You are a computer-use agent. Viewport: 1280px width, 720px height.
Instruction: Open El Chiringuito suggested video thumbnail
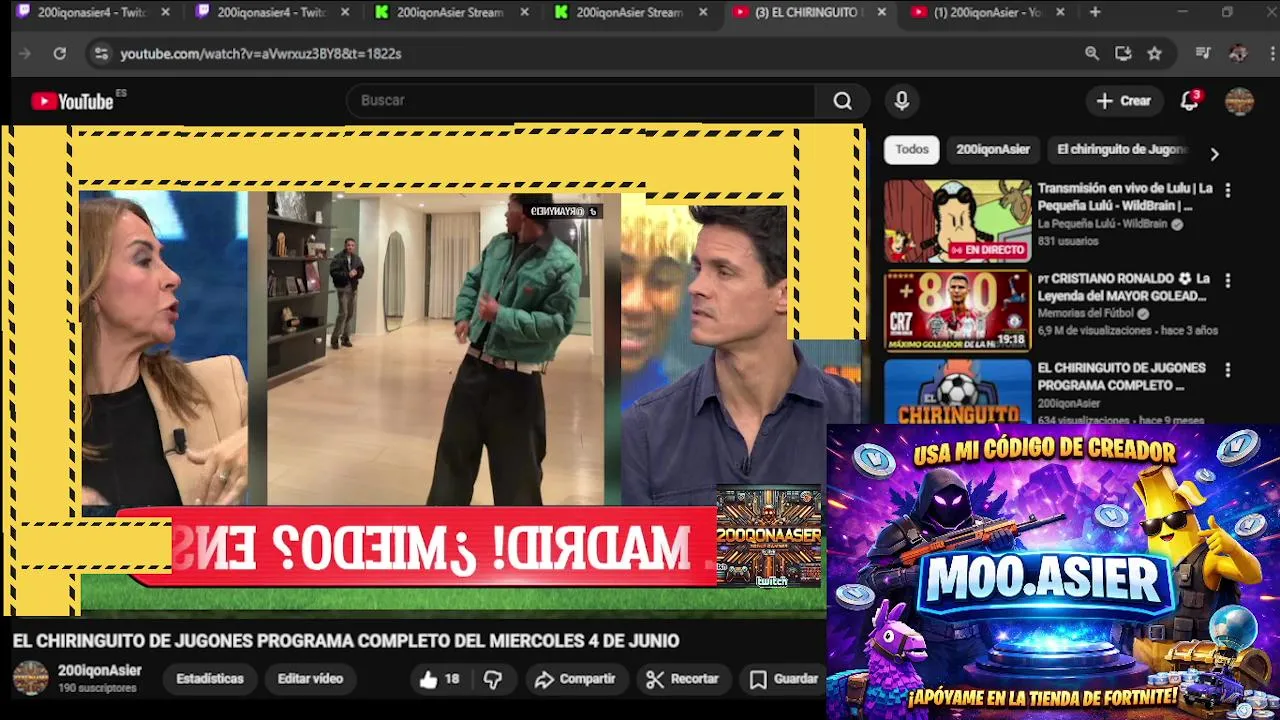[957, 392]
